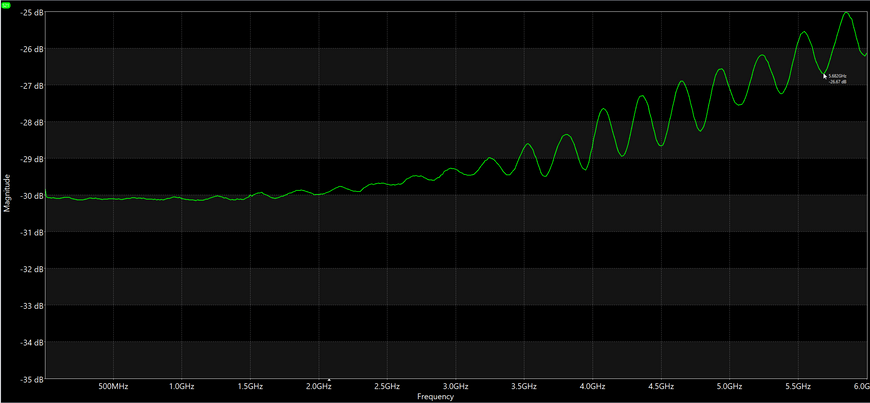Viewport: 870px width, 403px height.
Task: Click the 1.0GHz frequency tick label
Action: pos(181,386)
